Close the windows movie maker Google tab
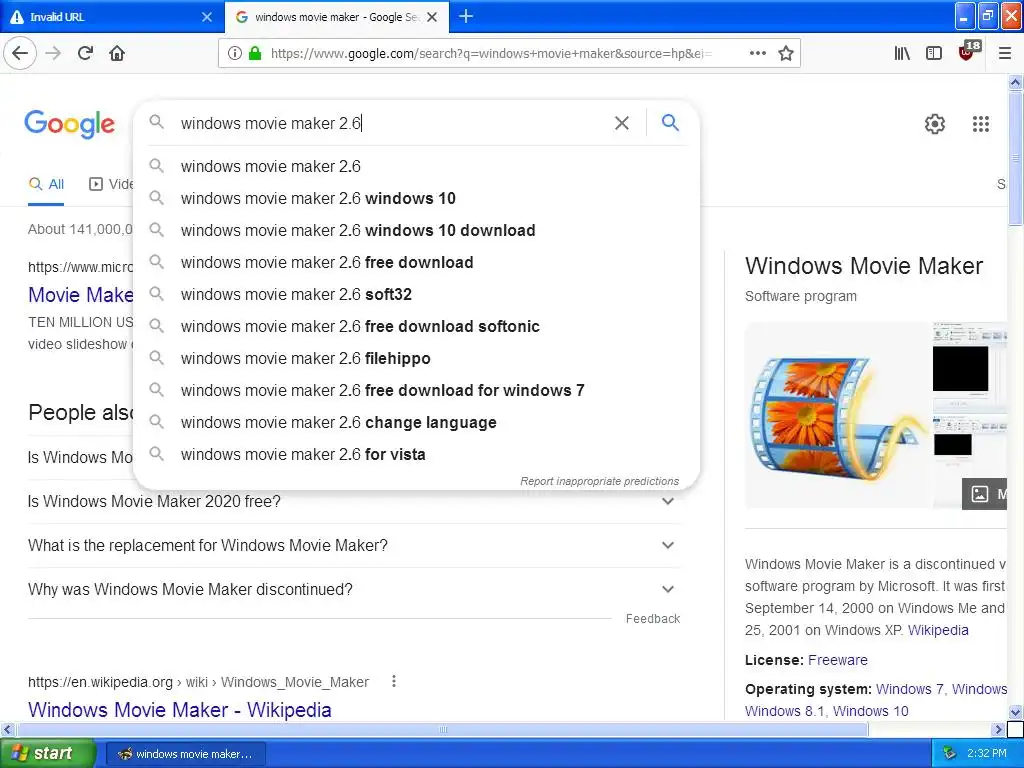 point(432,17)
